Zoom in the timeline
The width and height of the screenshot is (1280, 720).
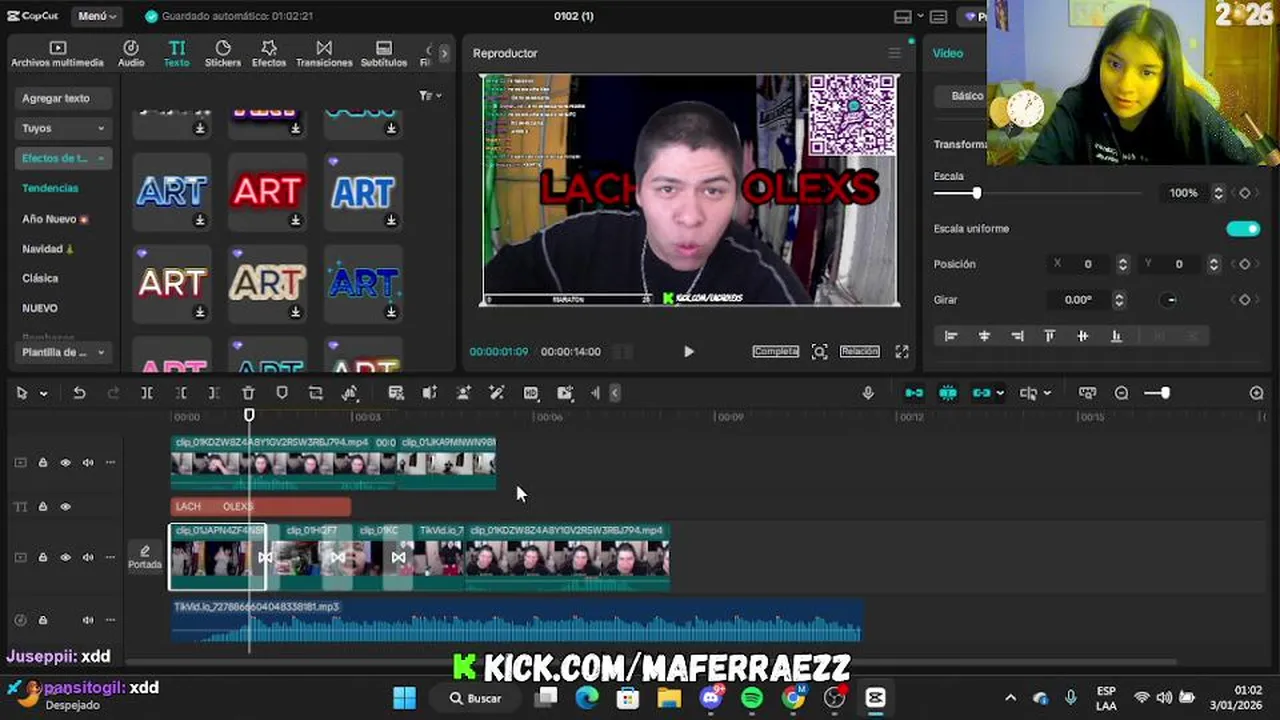1257,393
